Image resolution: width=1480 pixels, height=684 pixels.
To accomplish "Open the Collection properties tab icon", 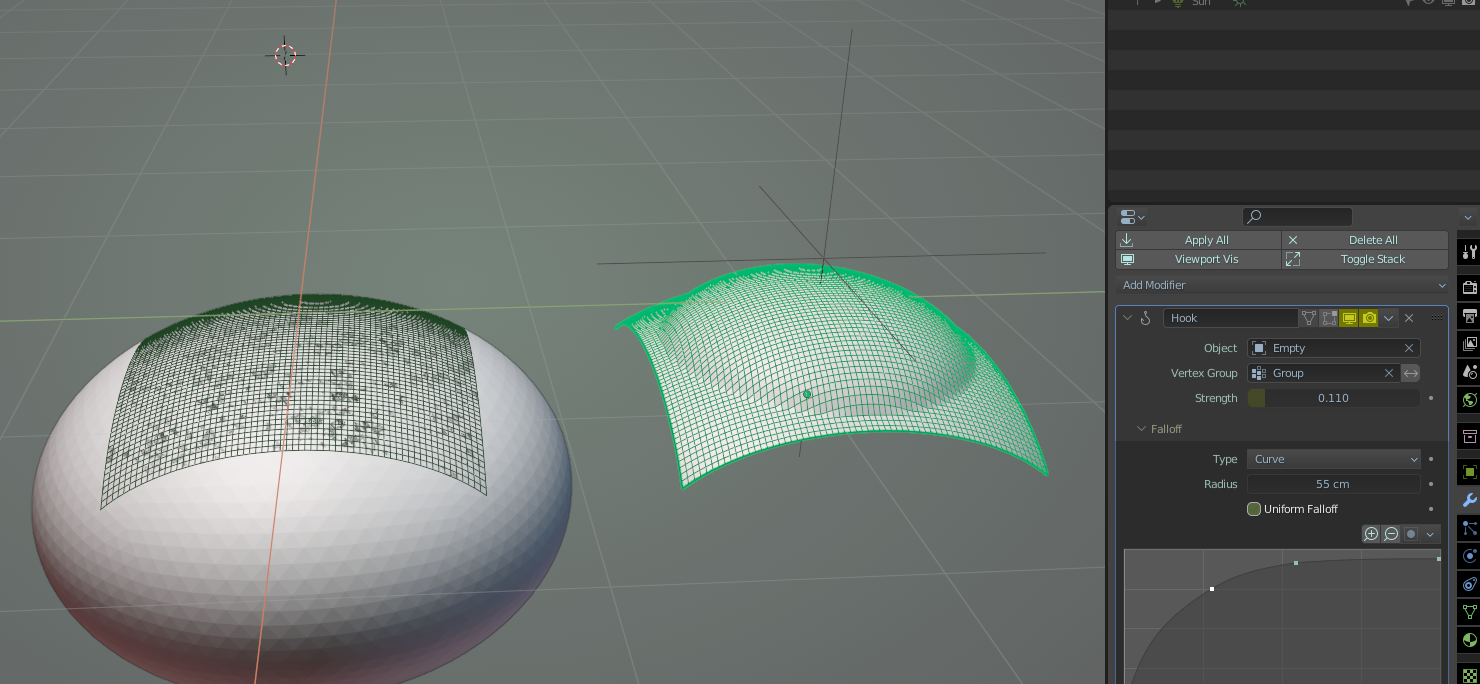I will [x=1469, y=436].
